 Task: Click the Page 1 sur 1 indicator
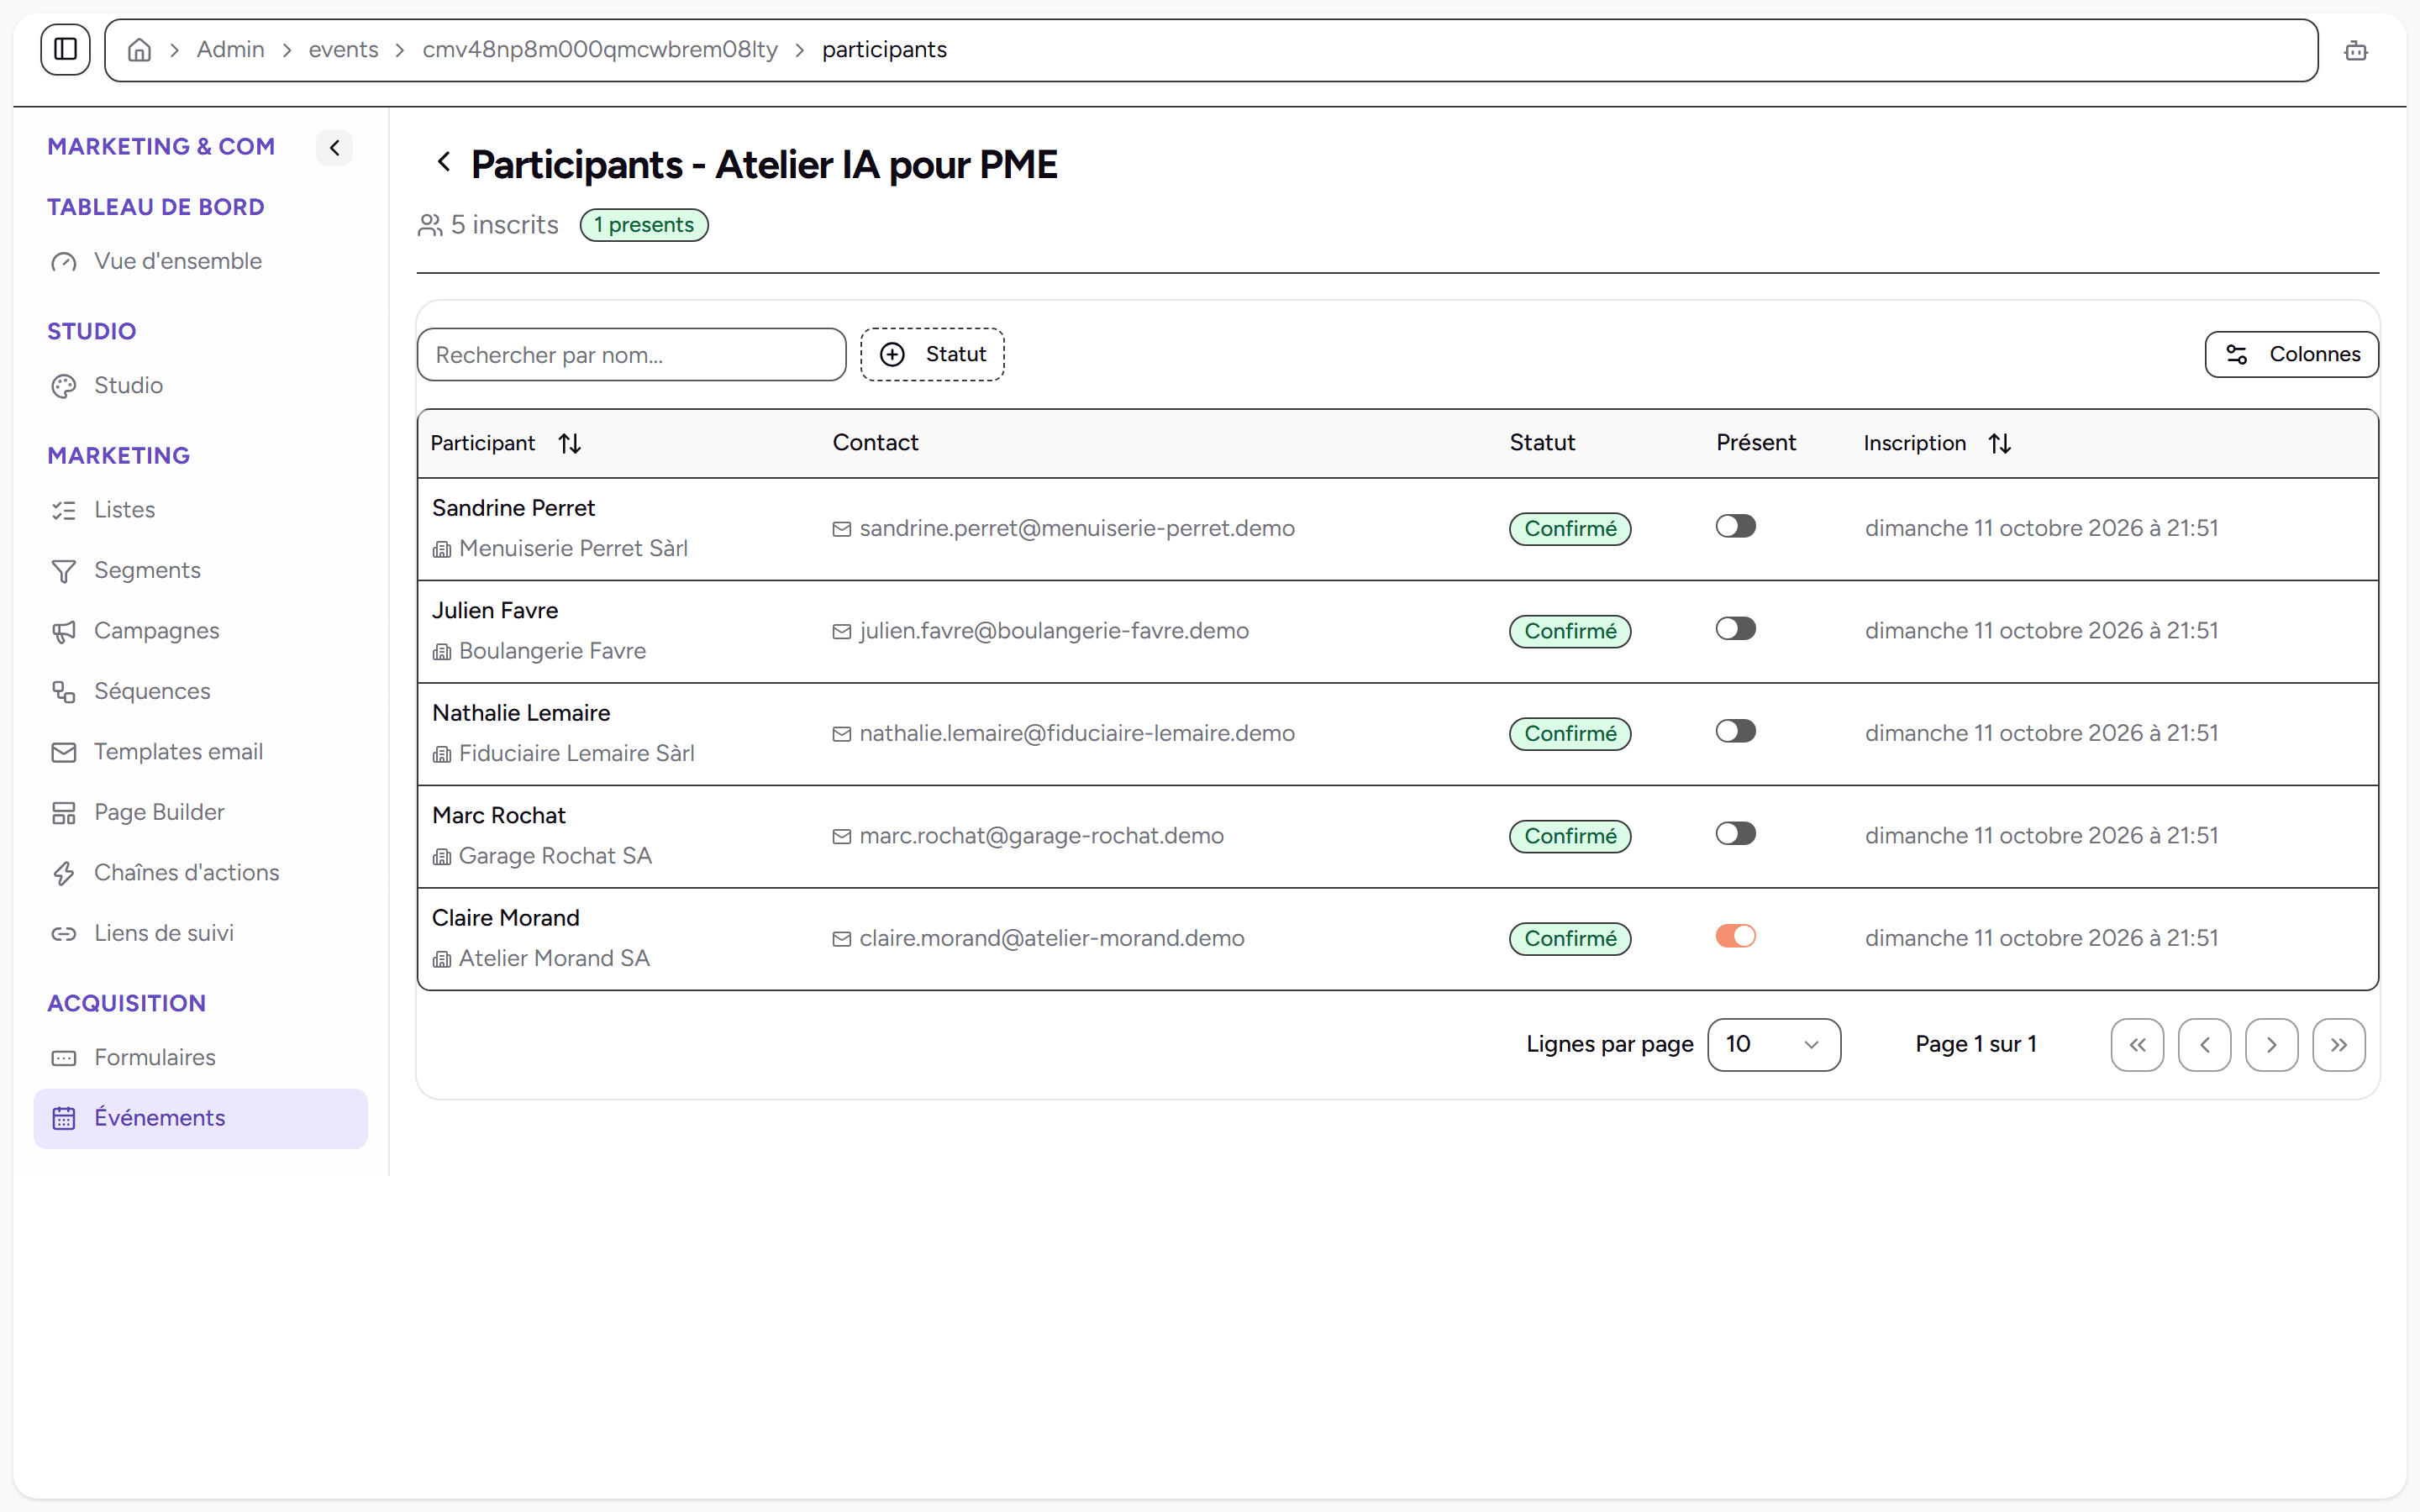1976,1044
